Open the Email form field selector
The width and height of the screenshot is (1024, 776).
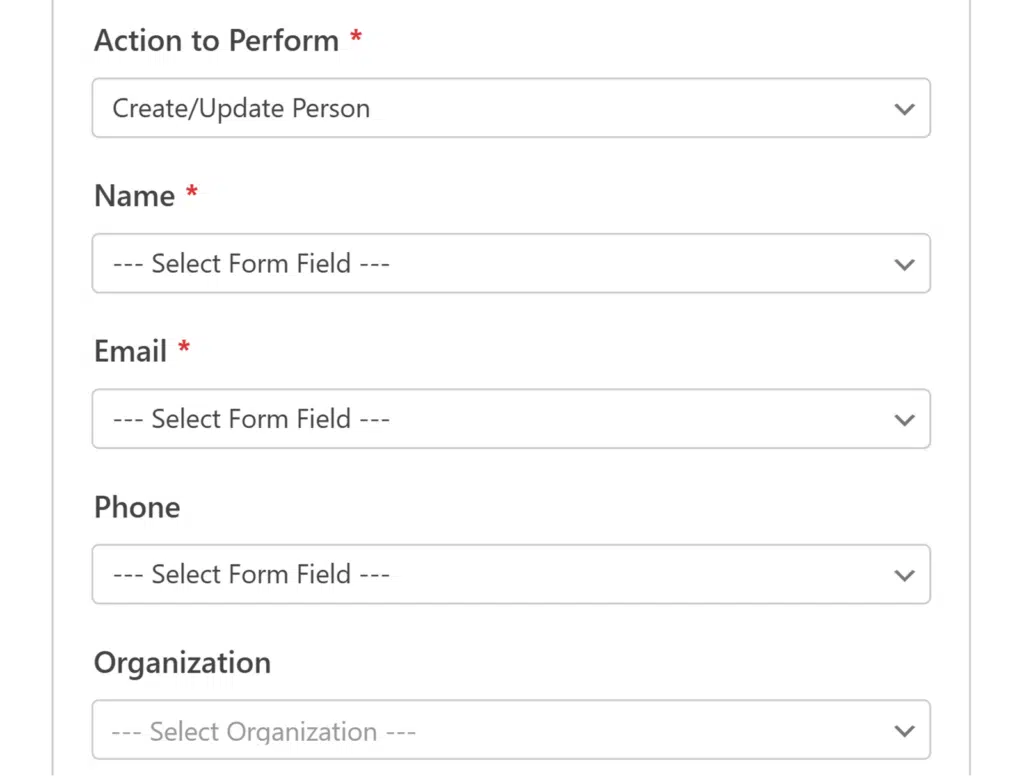tap(511, 419)
